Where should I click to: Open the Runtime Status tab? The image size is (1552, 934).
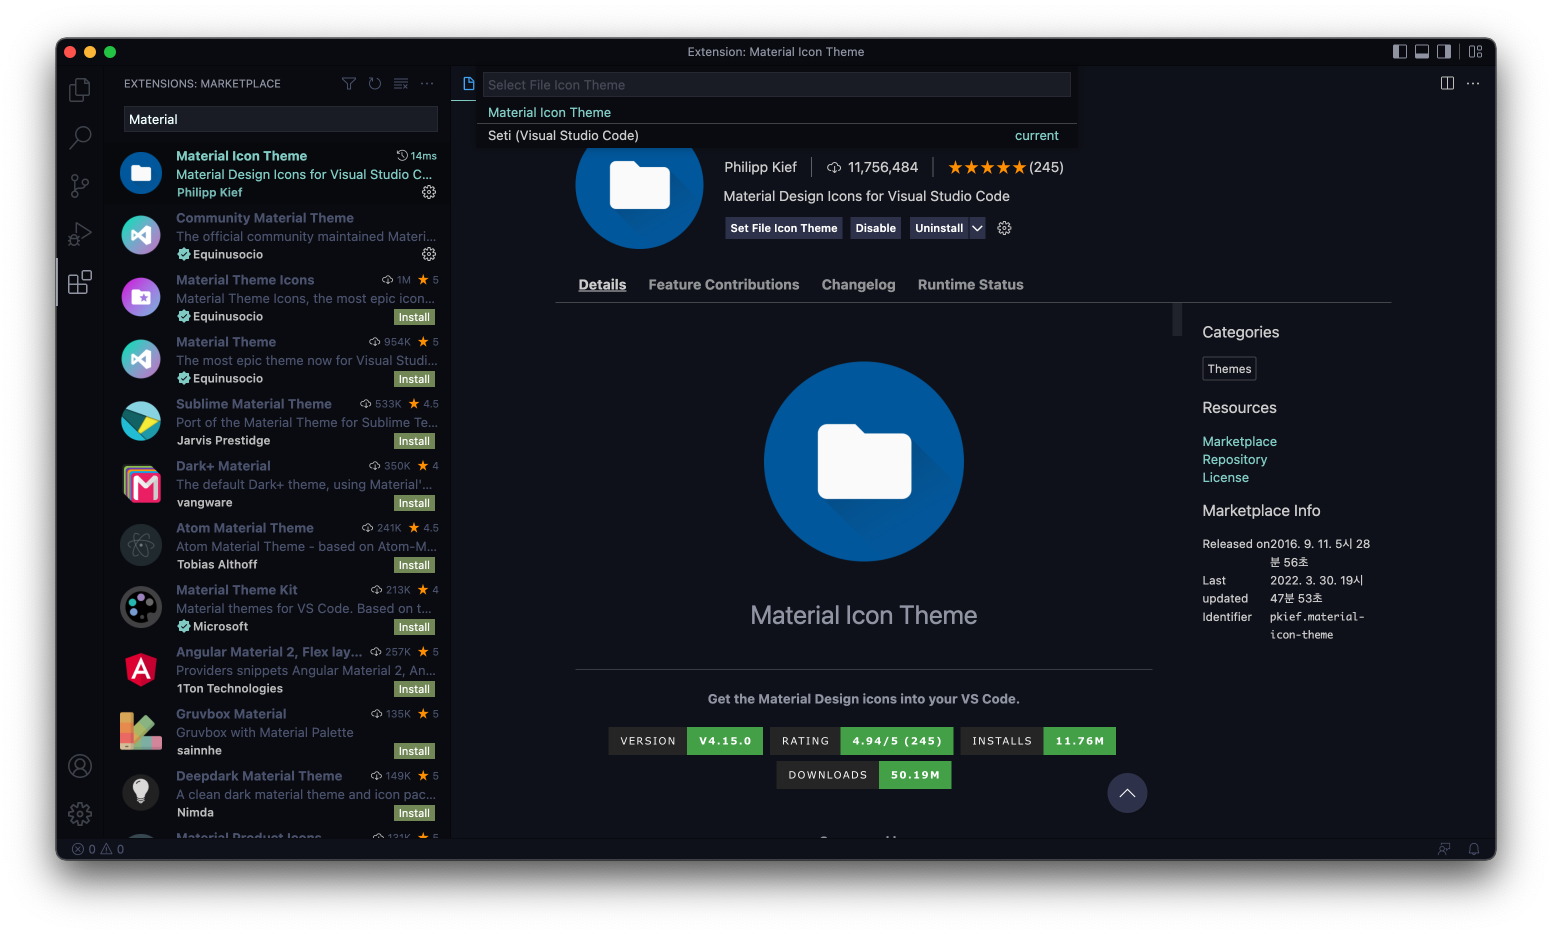click(970, 285)
